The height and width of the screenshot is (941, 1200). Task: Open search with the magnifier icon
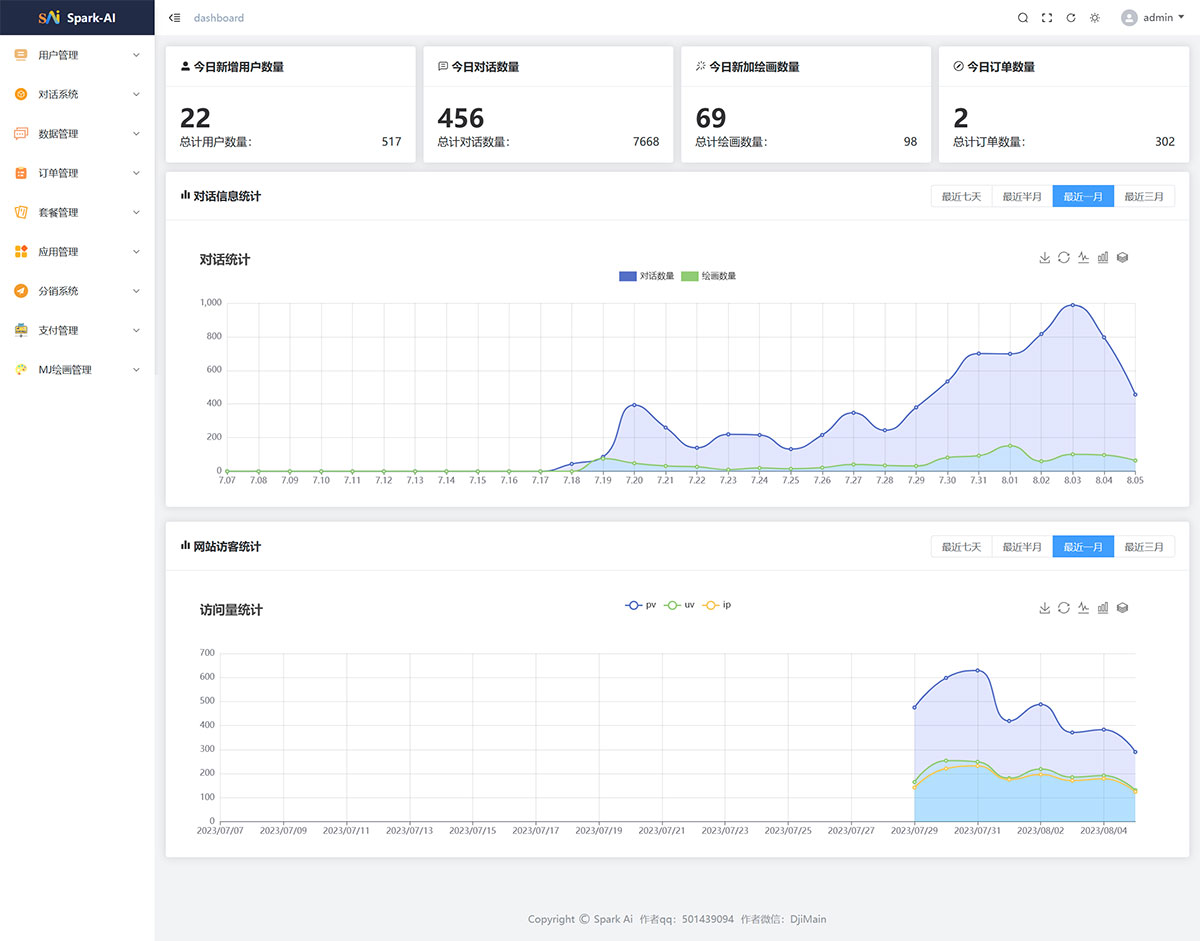click(x=1022, y=18)
